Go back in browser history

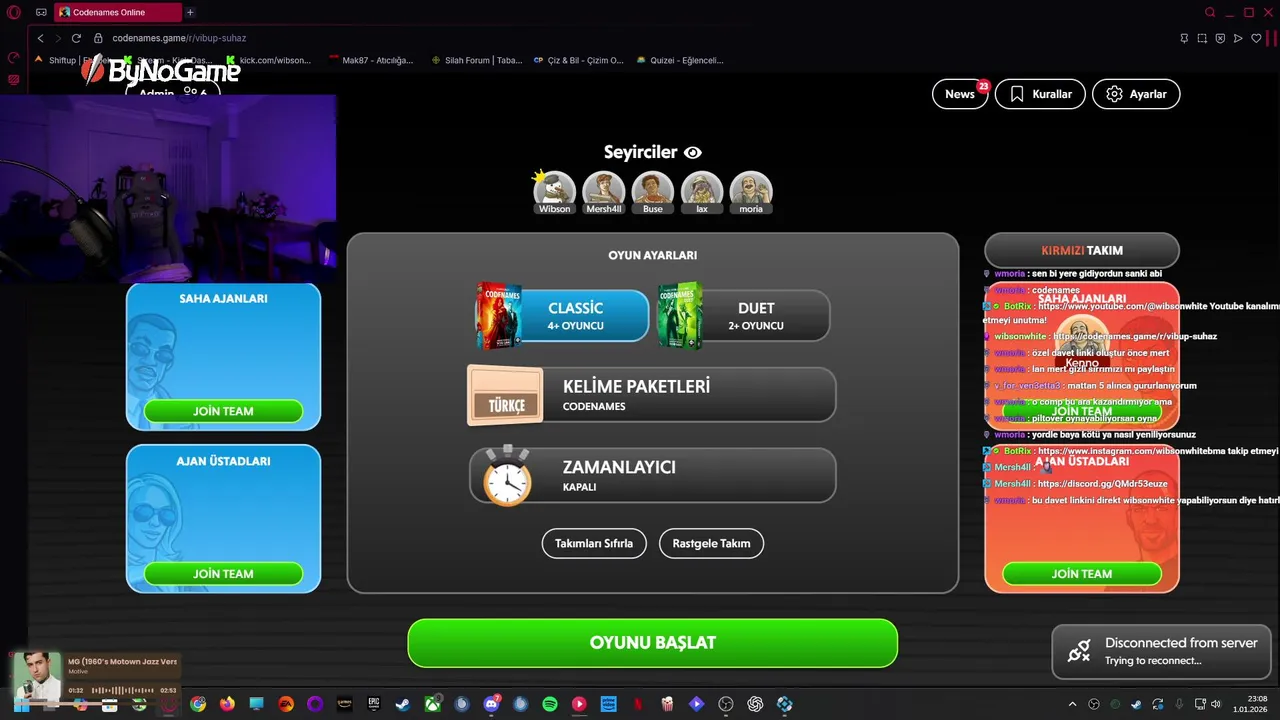pos(40,38)
